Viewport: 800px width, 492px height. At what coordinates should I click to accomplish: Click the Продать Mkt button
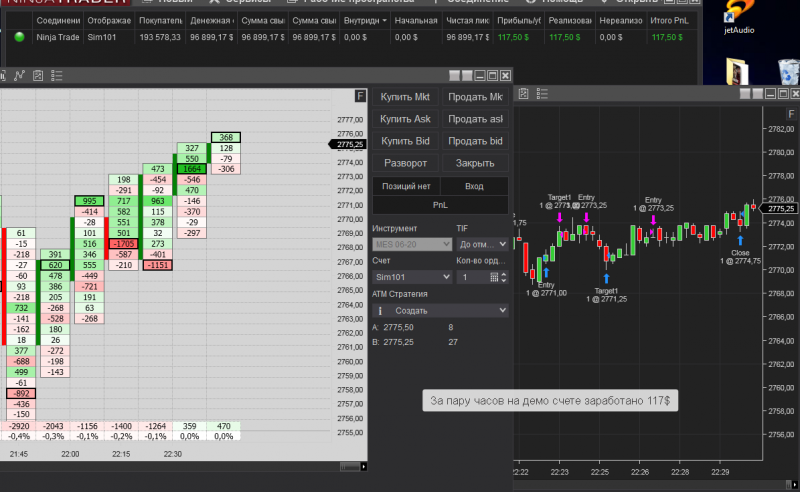(x=475, y=97)
